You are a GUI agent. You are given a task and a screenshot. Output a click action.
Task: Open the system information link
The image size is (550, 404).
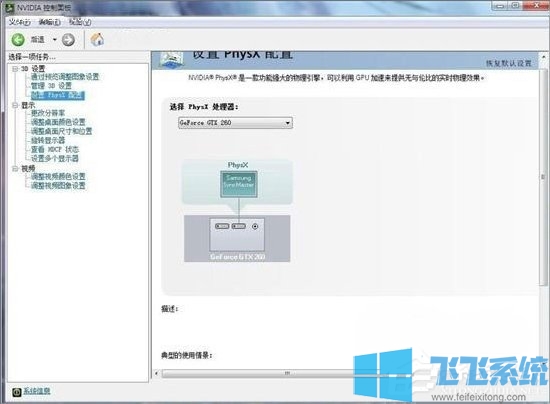coord(37,391)
